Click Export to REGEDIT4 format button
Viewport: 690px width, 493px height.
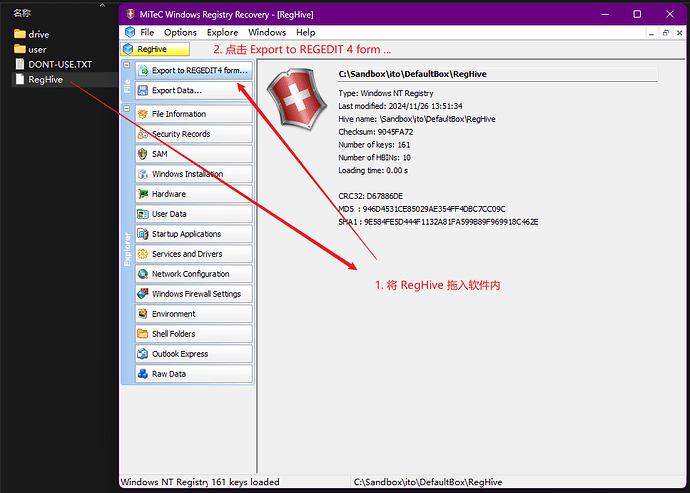[x=194, y=70]
